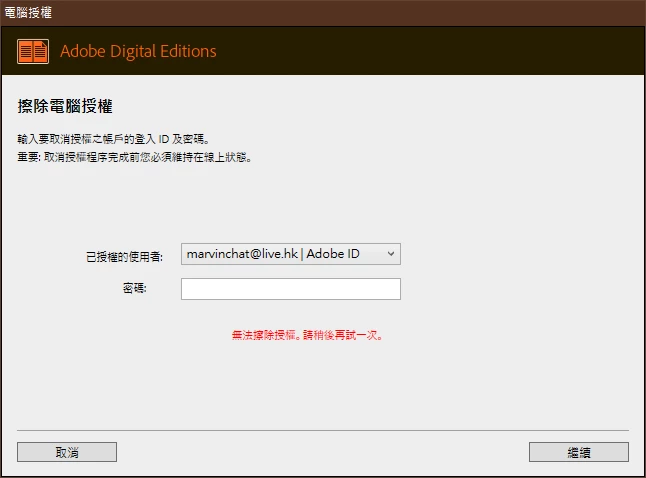This screenshot has width=646, height=478.
Task: Click the 重要 notice line
Action: 134,157
